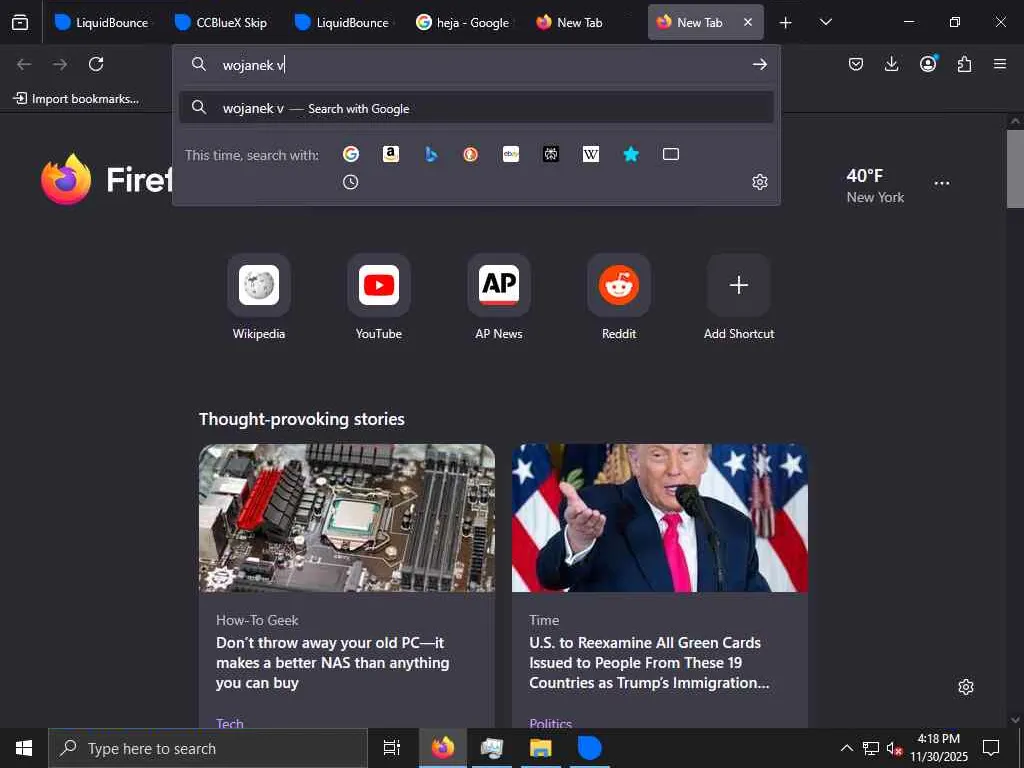Search this time with eBay
The height and width of the screenshot is (768, 1024).
point(511,154)
